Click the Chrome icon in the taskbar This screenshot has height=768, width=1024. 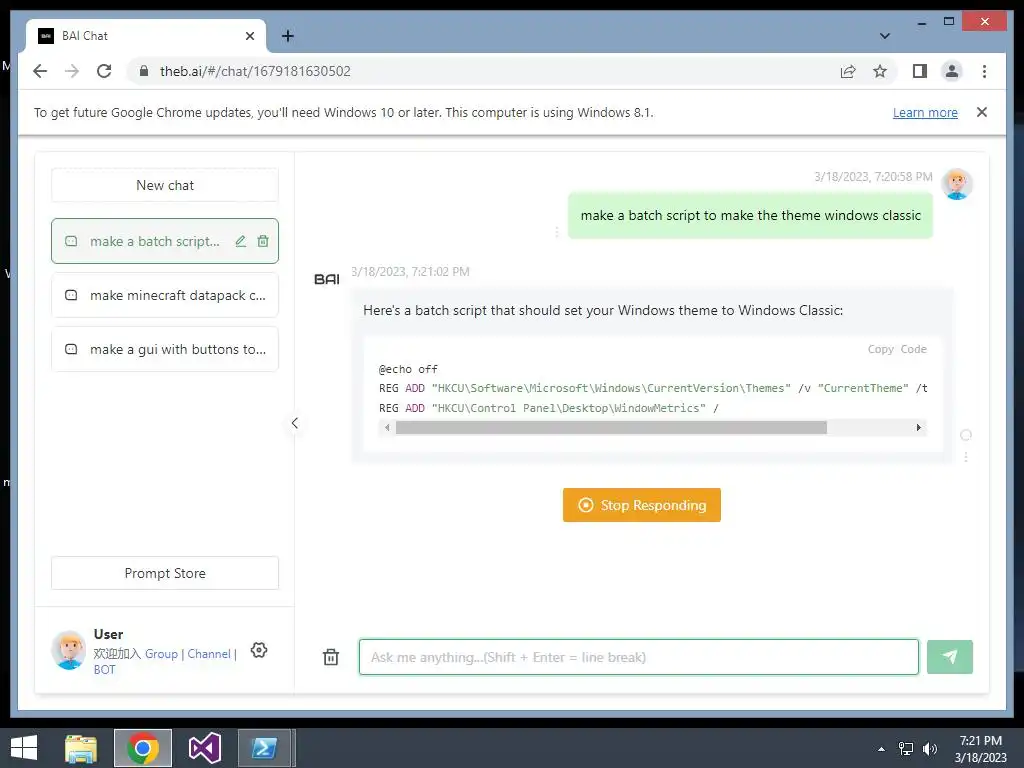click(143, 748)
